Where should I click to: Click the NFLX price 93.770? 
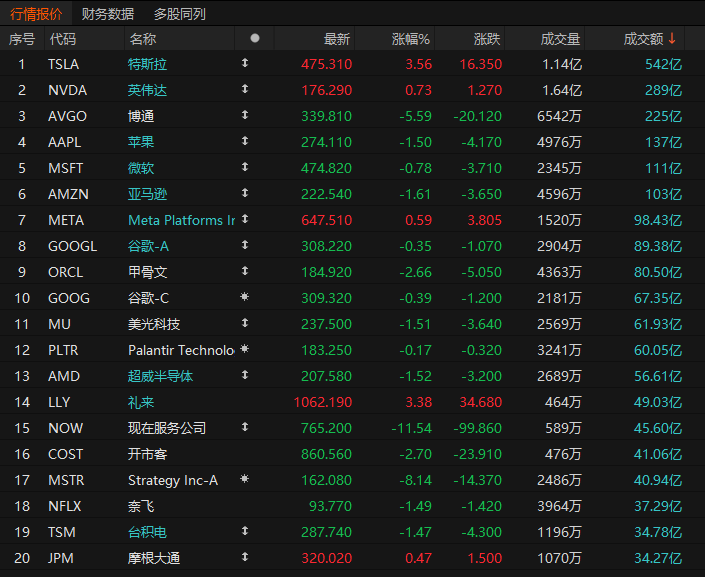[330, 507]
